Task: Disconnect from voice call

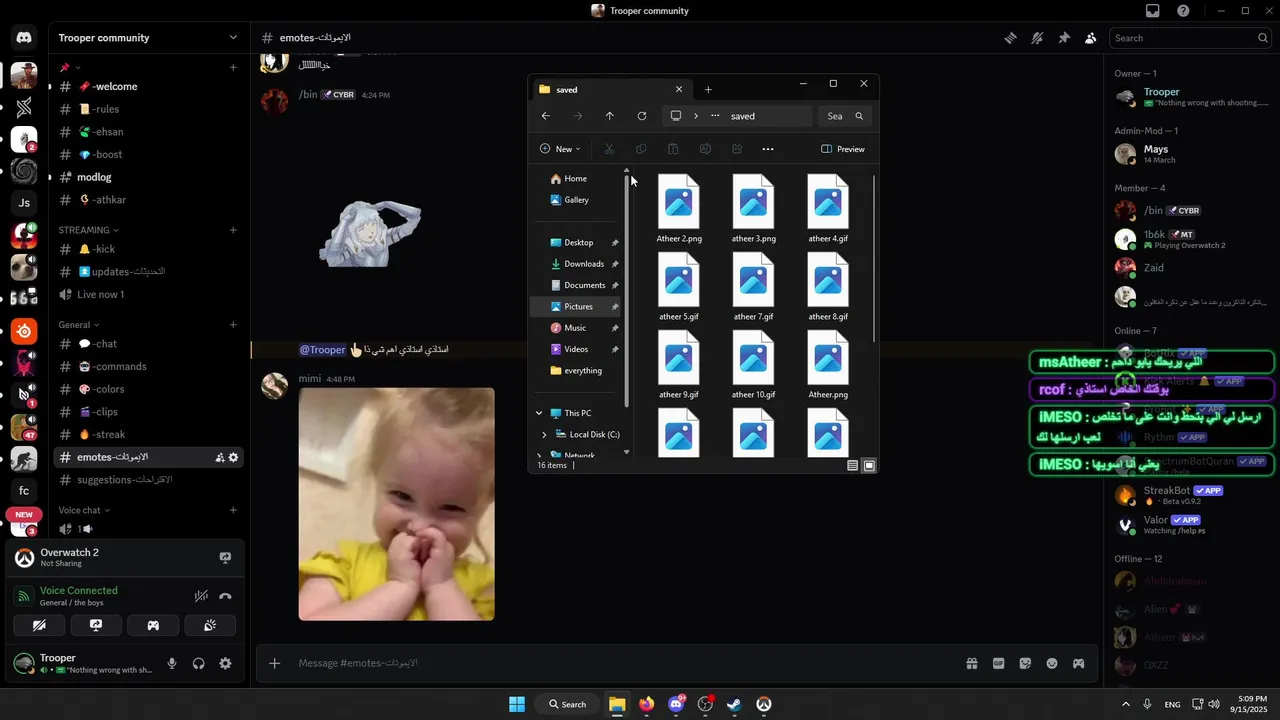Action: [x=225, y=596]
